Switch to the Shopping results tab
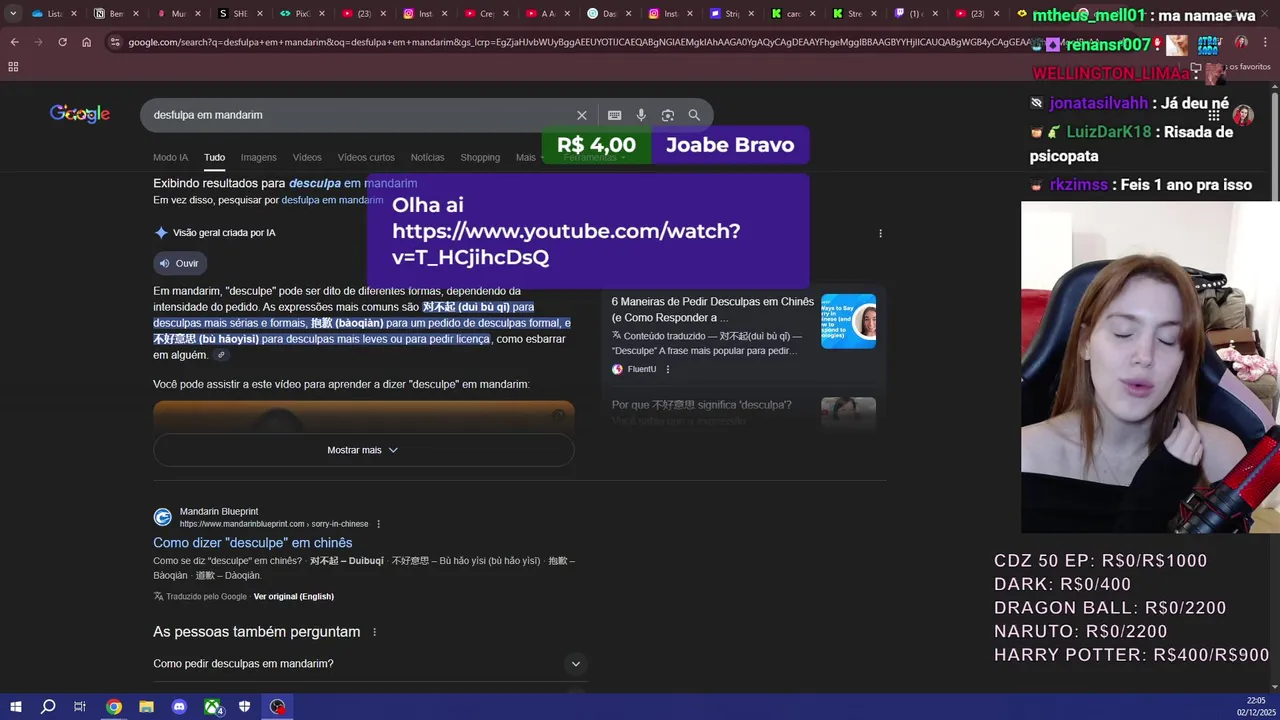 480,157
